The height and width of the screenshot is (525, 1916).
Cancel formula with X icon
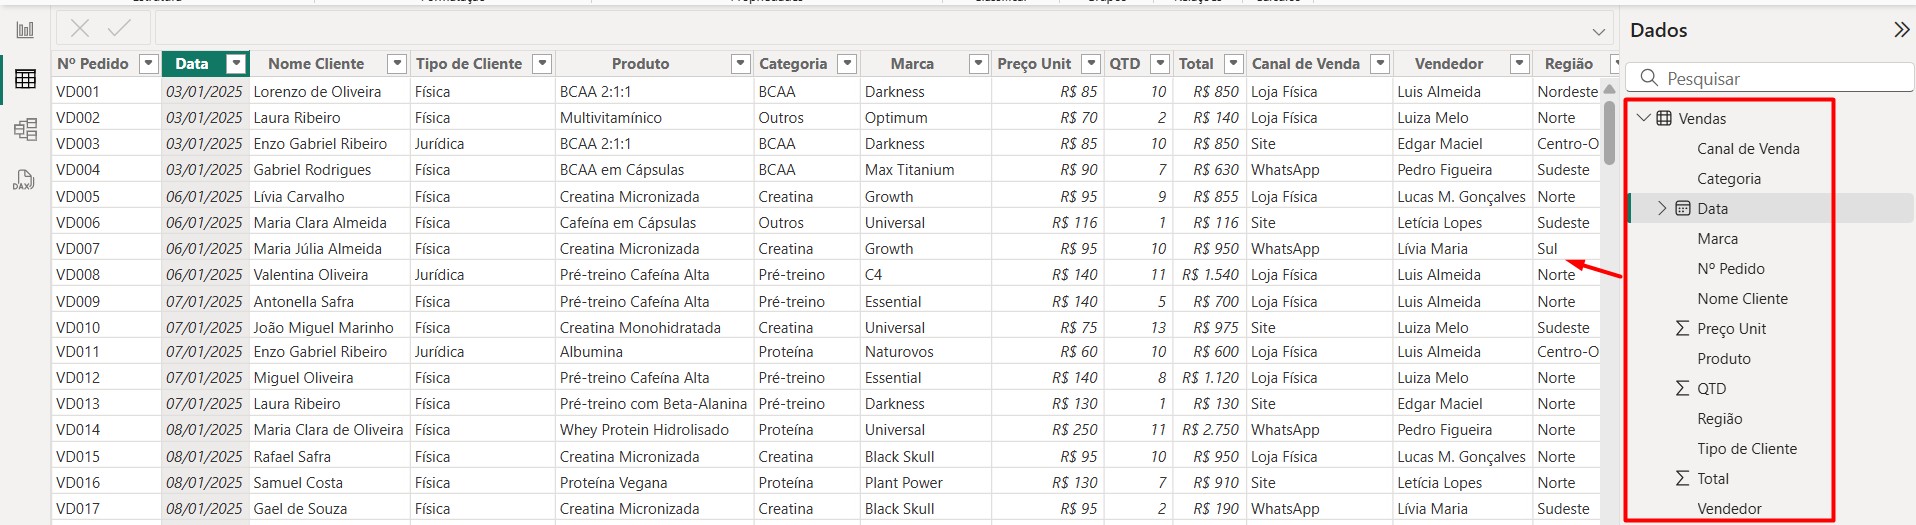[x=80, y=28]
